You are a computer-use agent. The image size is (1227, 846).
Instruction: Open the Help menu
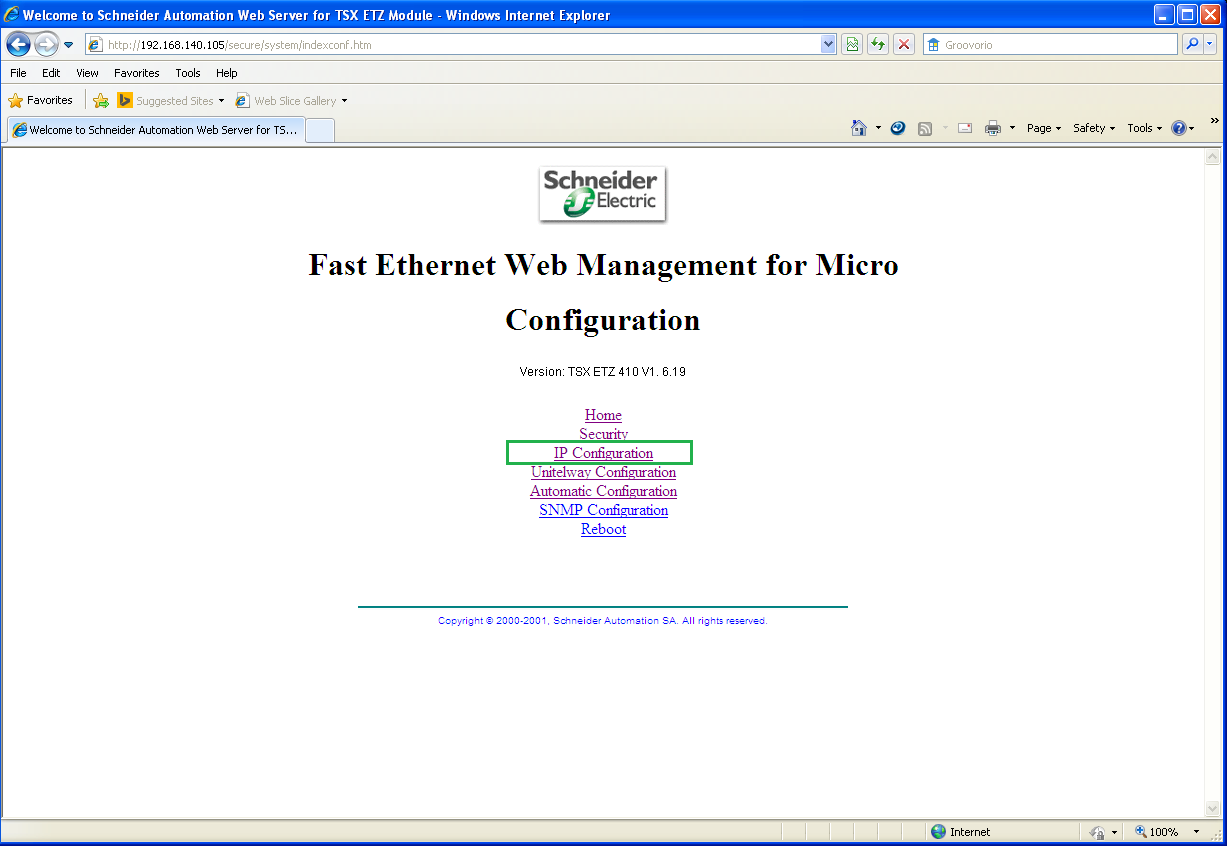(x=227, y=73)
